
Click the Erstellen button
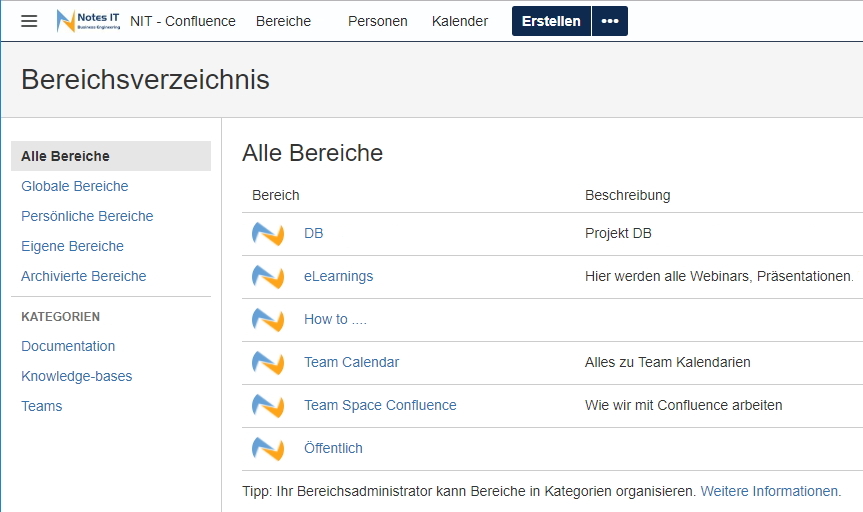coord(551,21)
